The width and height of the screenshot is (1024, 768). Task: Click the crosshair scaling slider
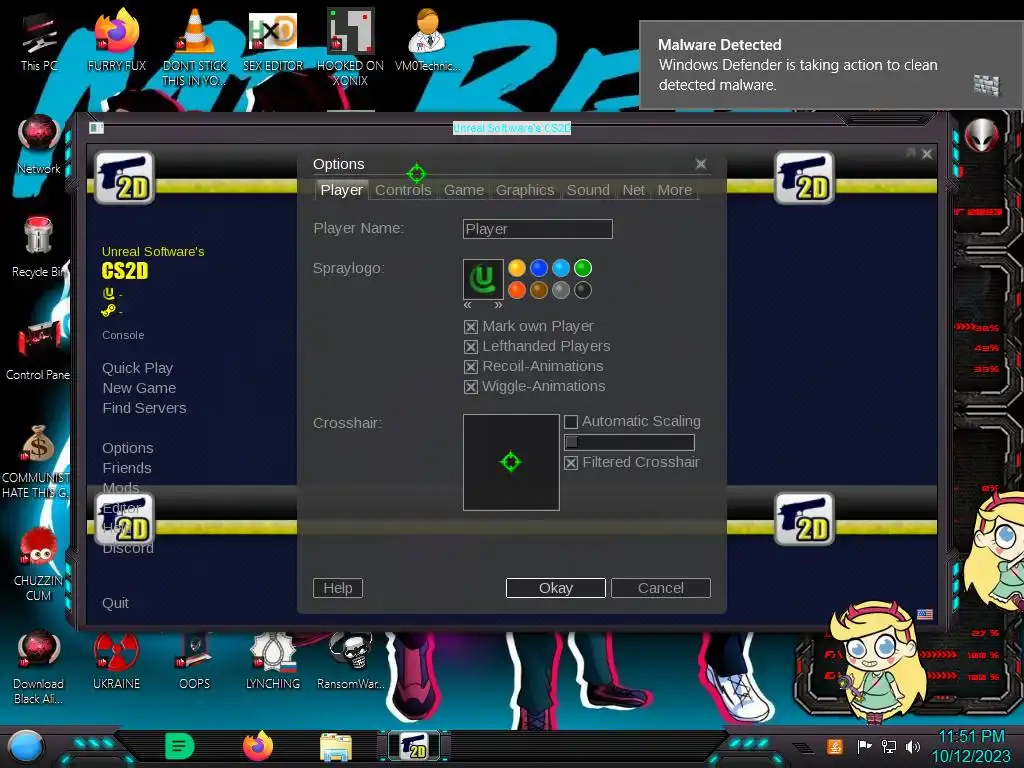[x=629, y=442]
